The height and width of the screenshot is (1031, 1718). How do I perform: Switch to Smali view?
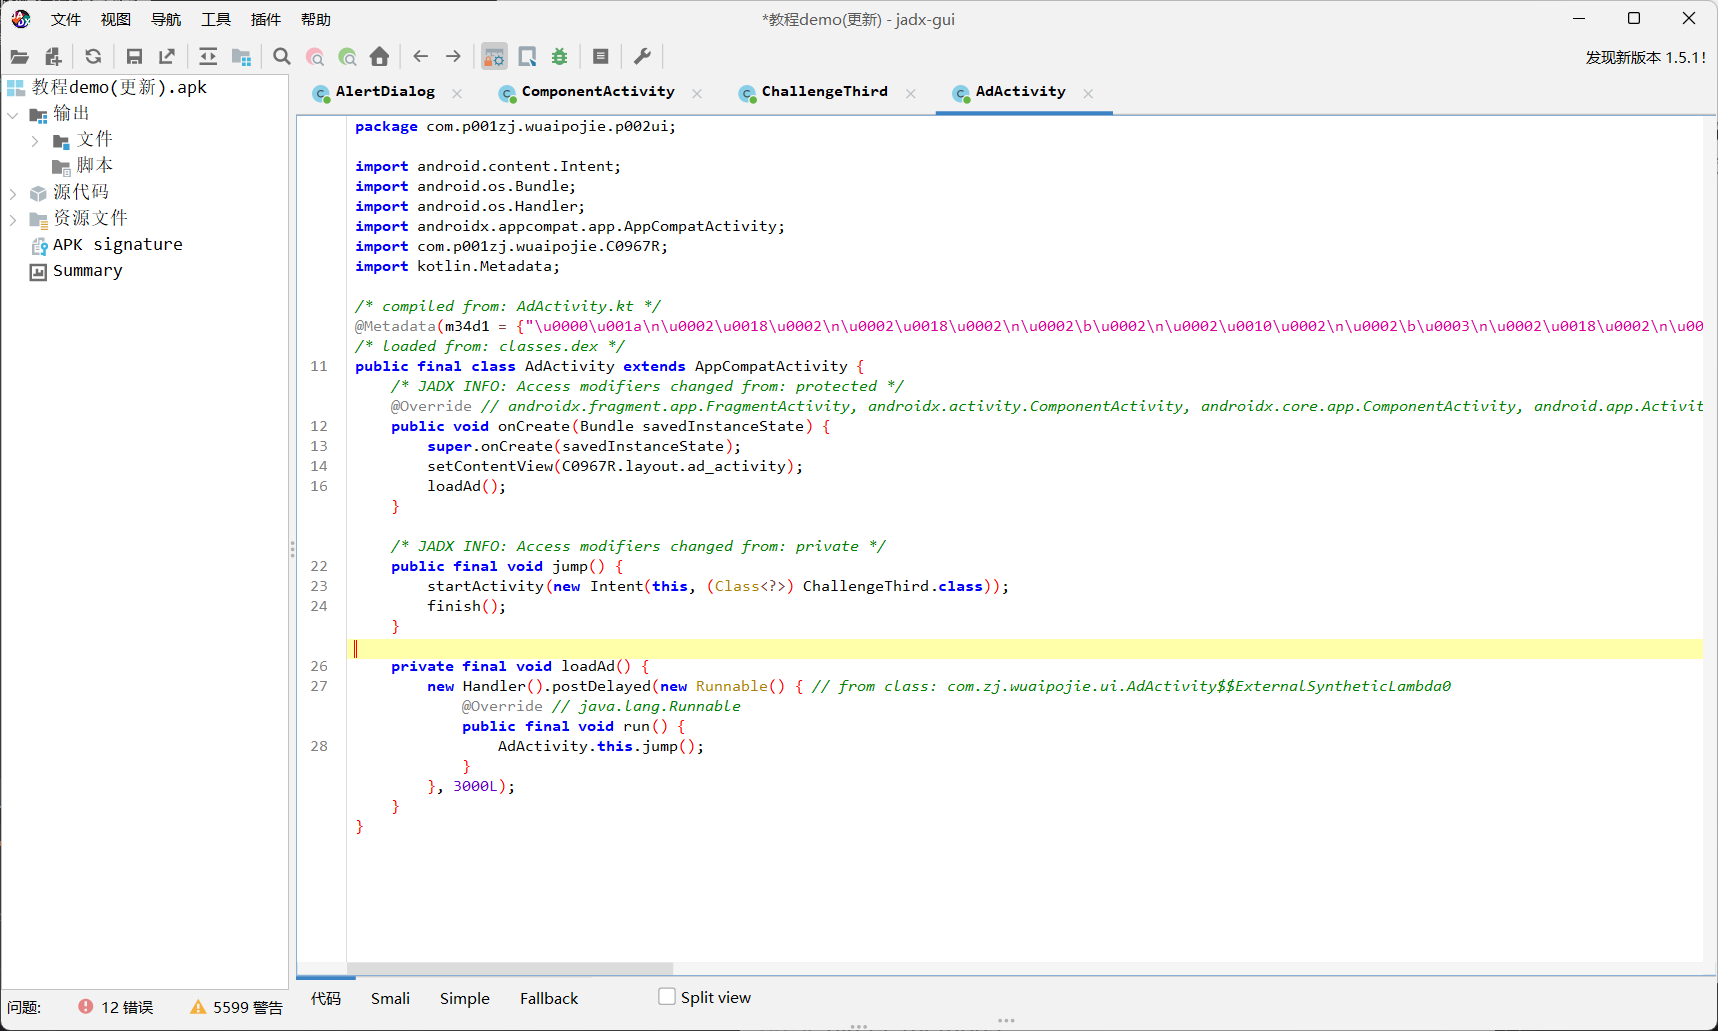(x=390, y=998)
